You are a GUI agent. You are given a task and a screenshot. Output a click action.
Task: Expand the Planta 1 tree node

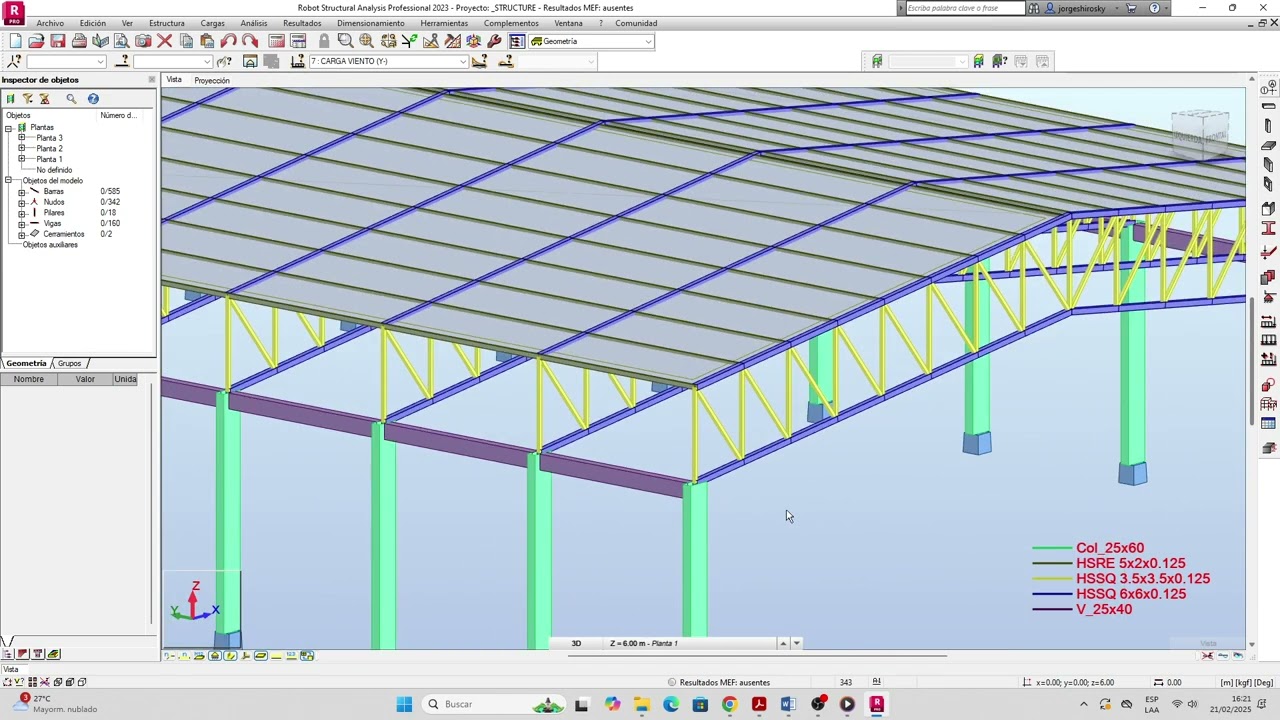click(x=22, y=159)
